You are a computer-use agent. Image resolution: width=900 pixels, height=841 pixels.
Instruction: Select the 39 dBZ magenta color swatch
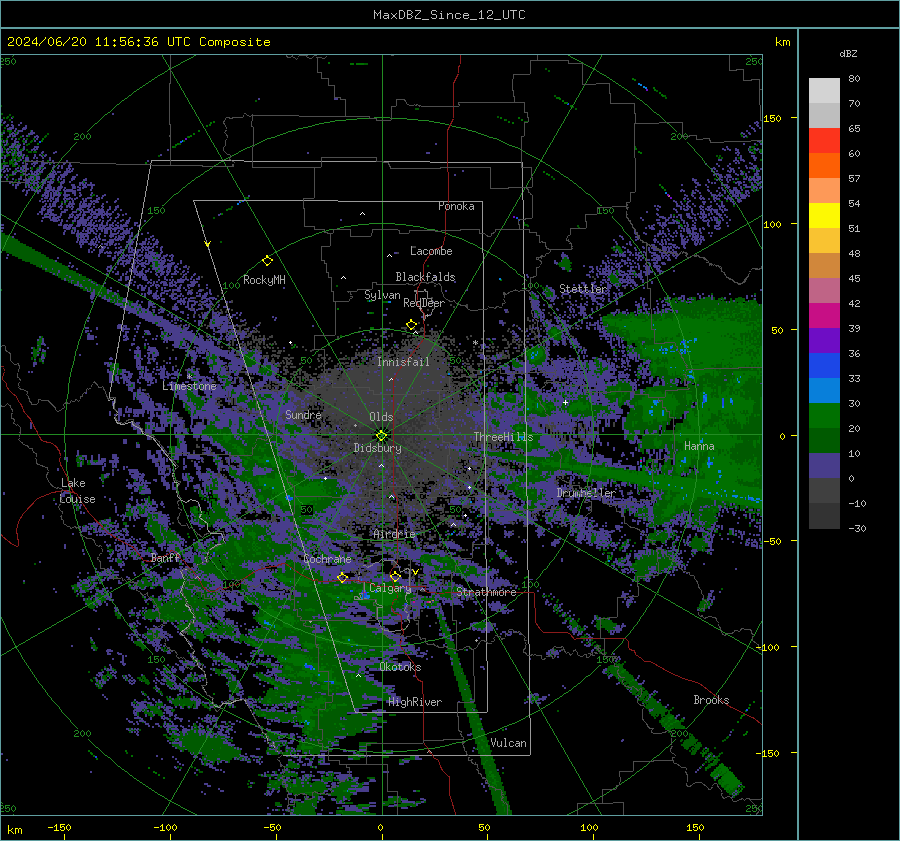pyautogui.click(x=824, y=316)
